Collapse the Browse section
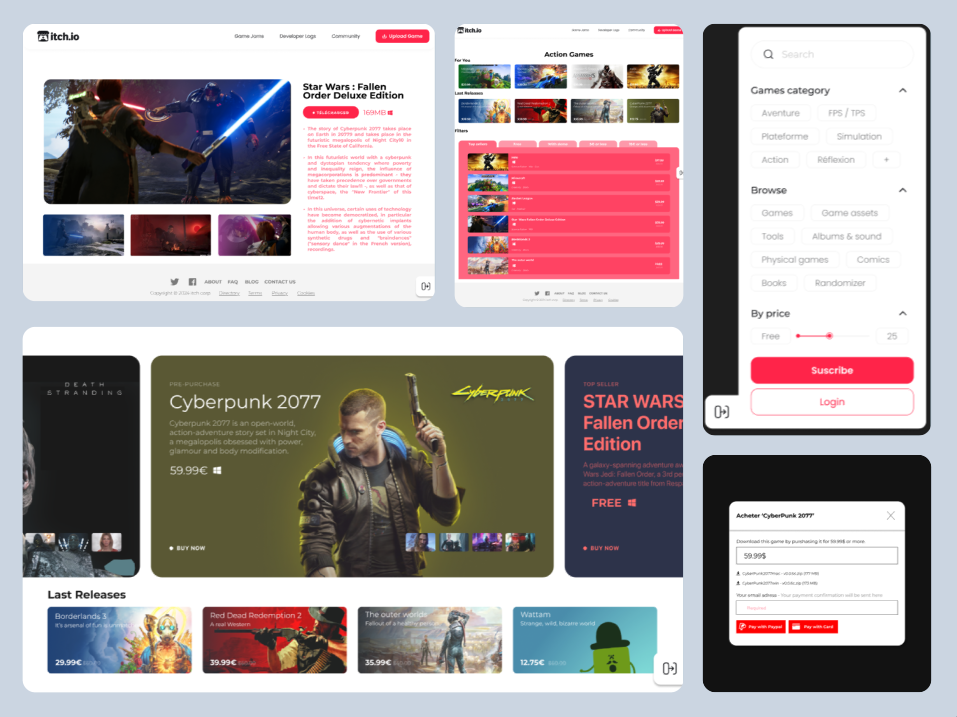 [903, 190]
